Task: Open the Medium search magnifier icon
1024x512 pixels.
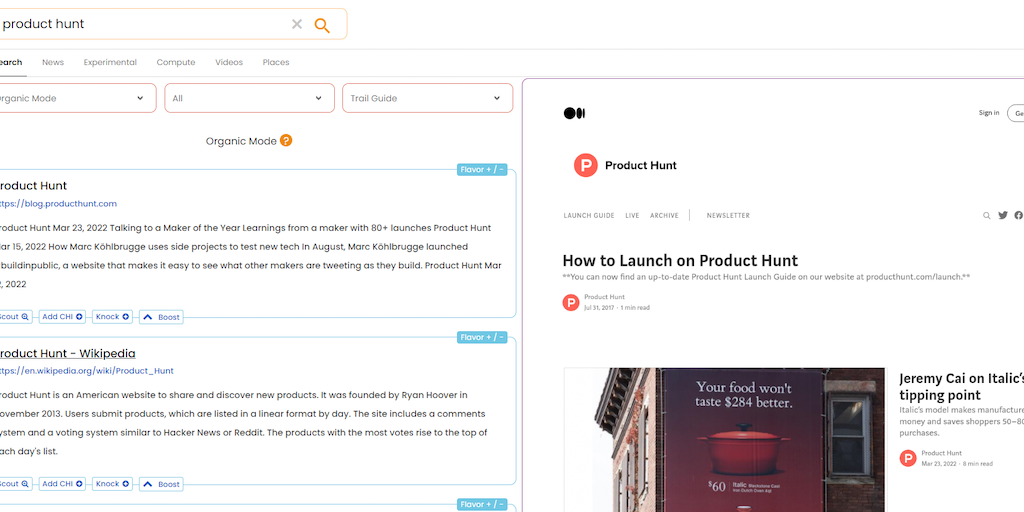Action: click(x=987, y=216)
